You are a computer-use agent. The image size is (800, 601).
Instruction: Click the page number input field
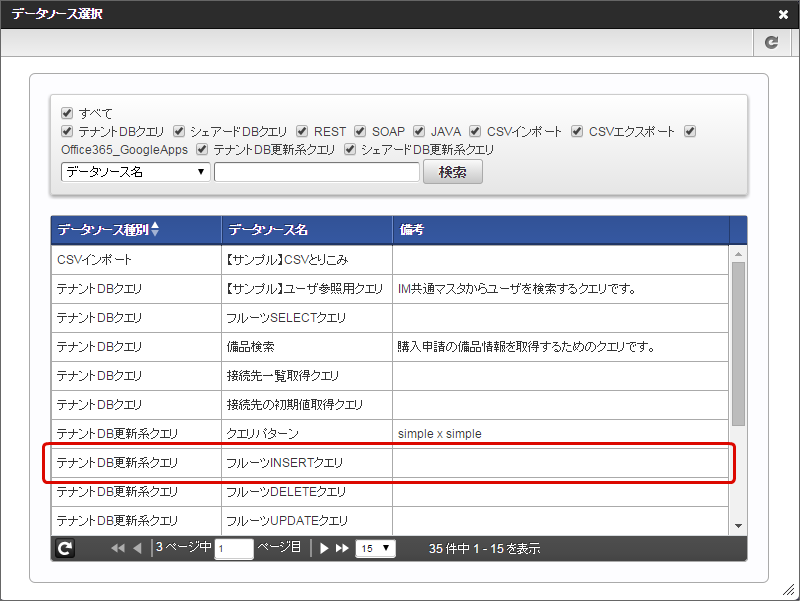(x=234, y=549)
